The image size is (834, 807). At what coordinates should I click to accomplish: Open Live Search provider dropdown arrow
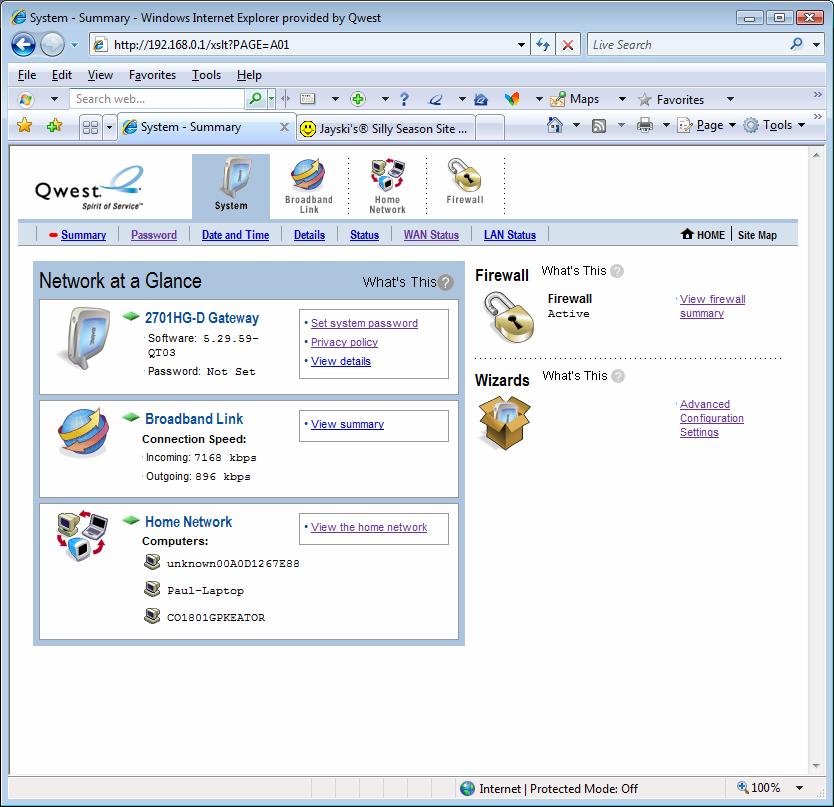click(816, 45)
